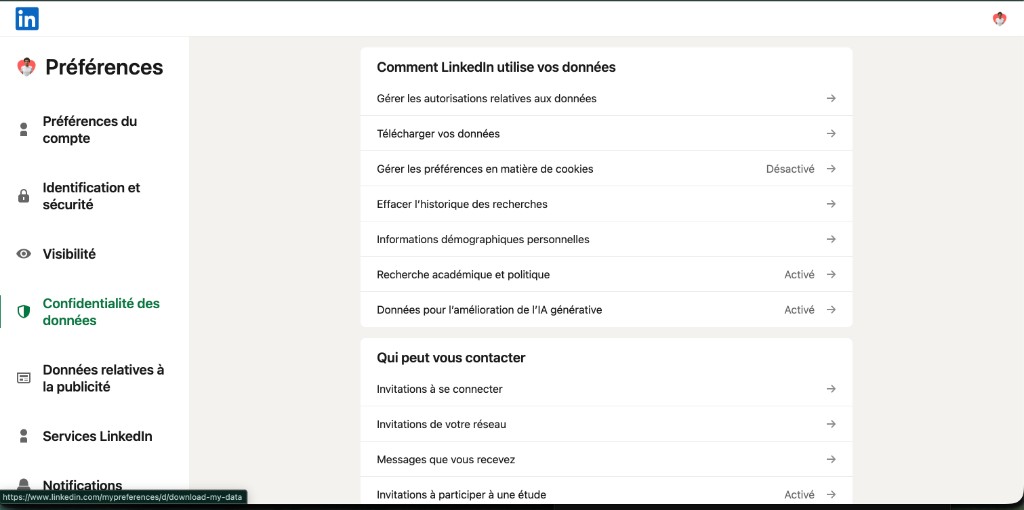
Task: Open the profile avatar in top-right corner
Action: [999, 19]
